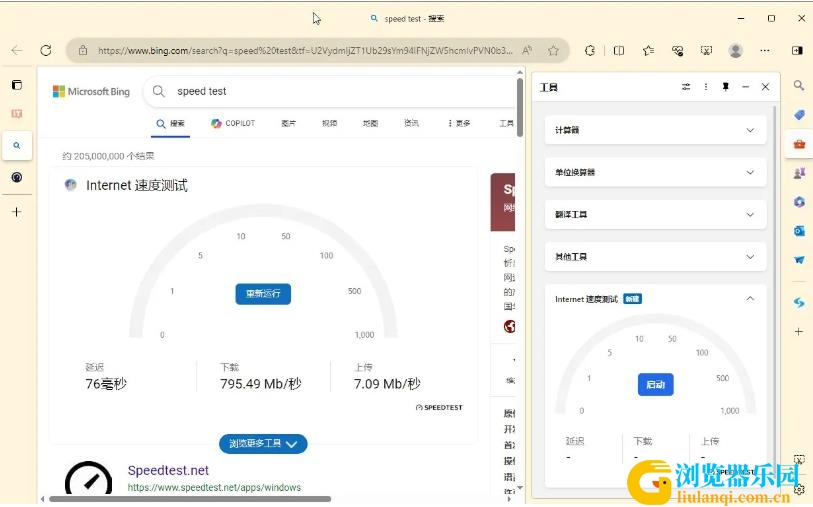Click the Microsoft Bing logo
This screenshot has height=507, width=813.
coord(91,92)
